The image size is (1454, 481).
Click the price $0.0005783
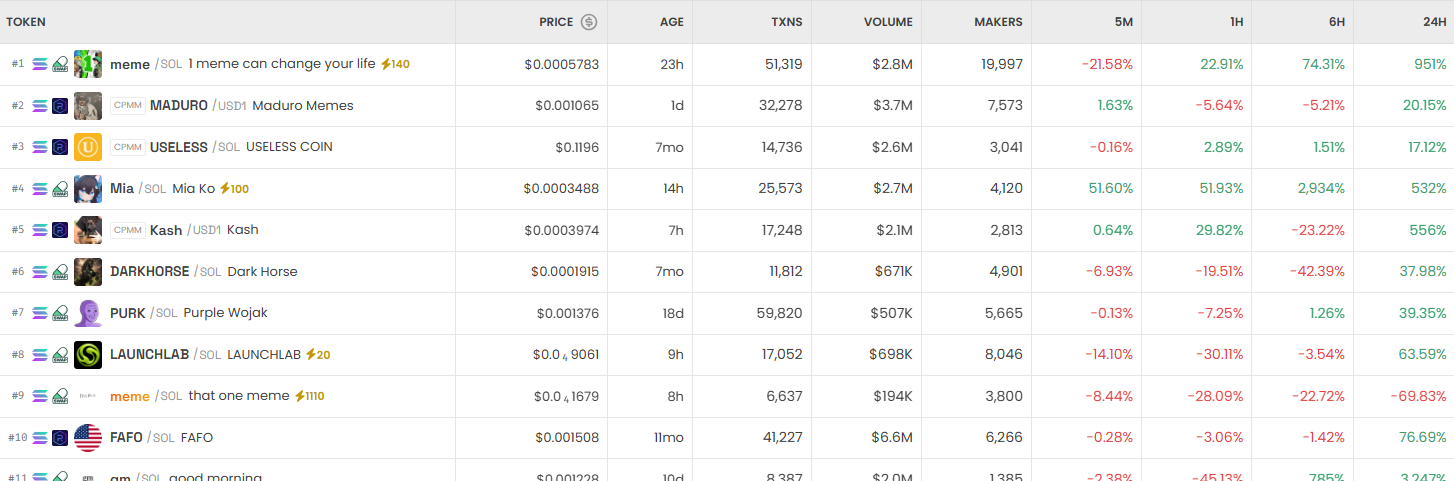(x=561, y=64)
